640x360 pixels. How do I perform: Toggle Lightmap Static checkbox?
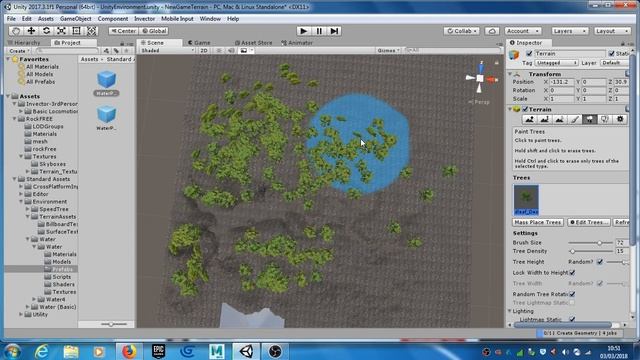tap(572, 319)
